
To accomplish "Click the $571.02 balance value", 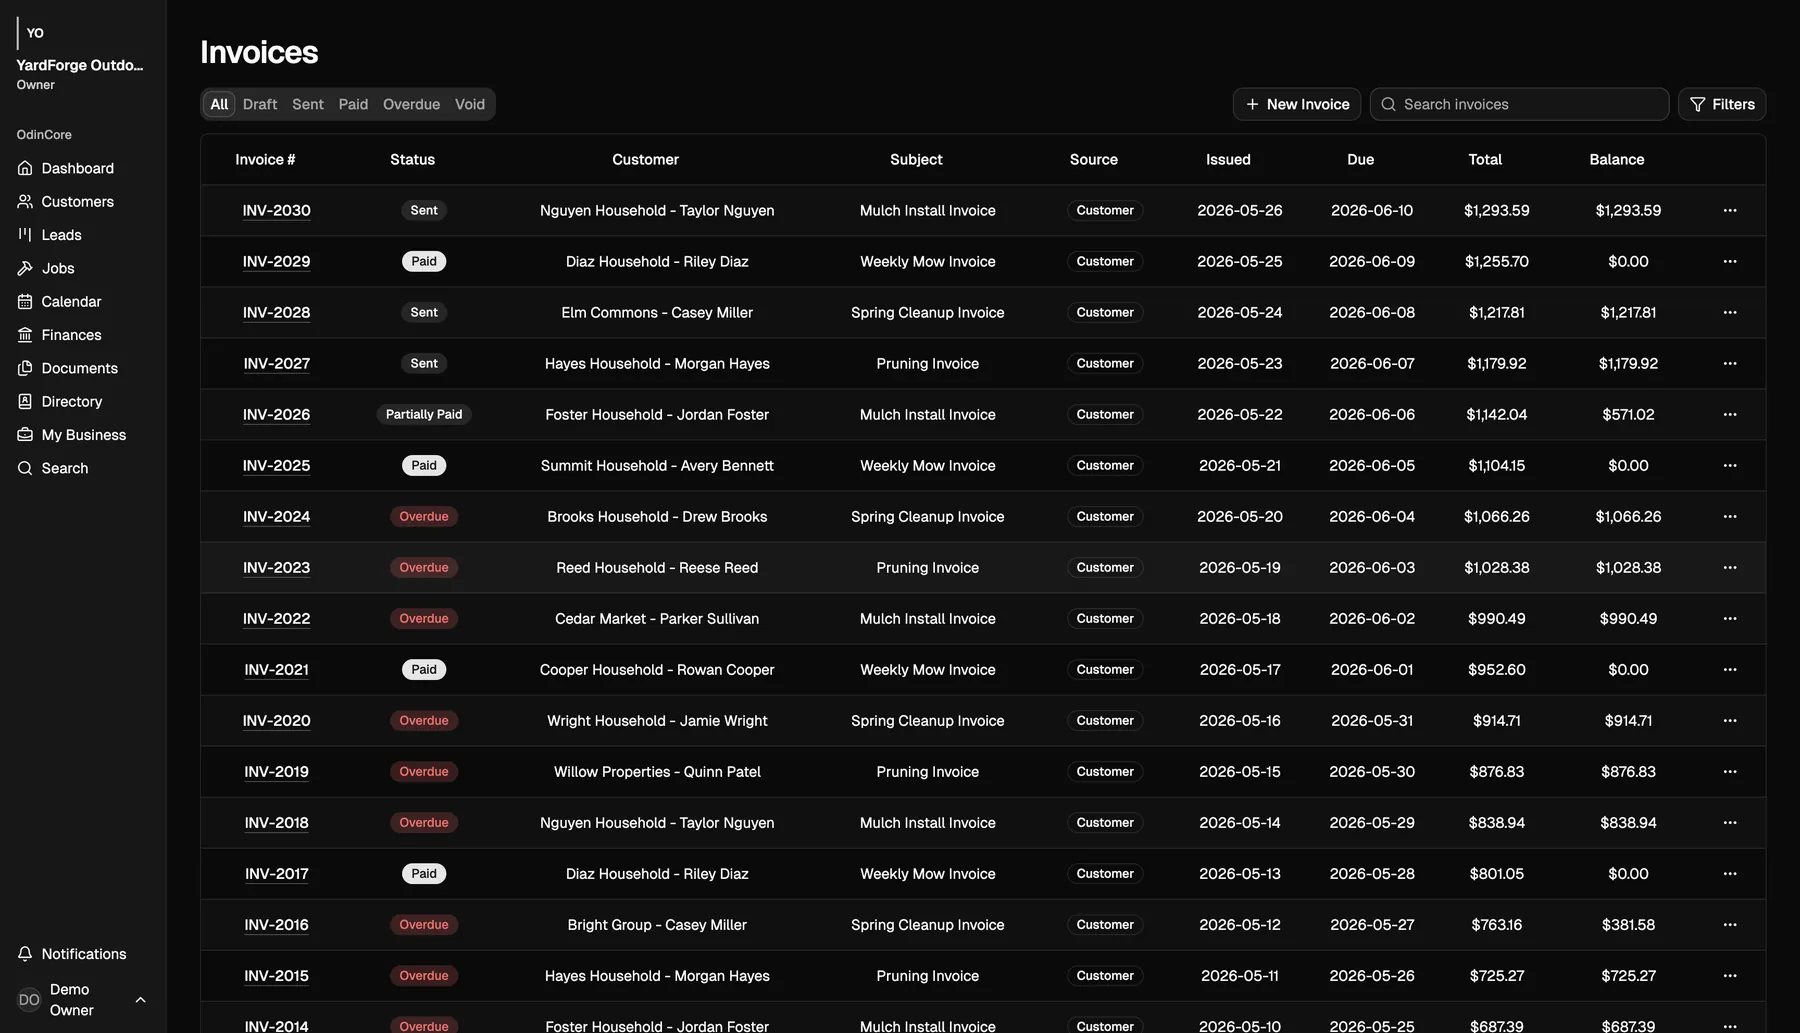I will click(x=1628, y=414).
